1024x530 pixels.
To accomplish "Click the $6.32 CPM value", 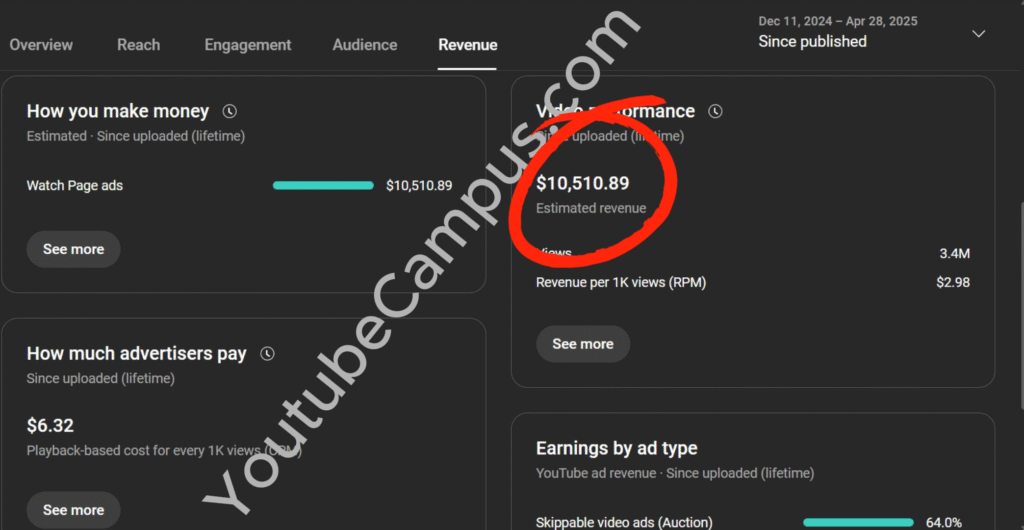I will [50, 426].
